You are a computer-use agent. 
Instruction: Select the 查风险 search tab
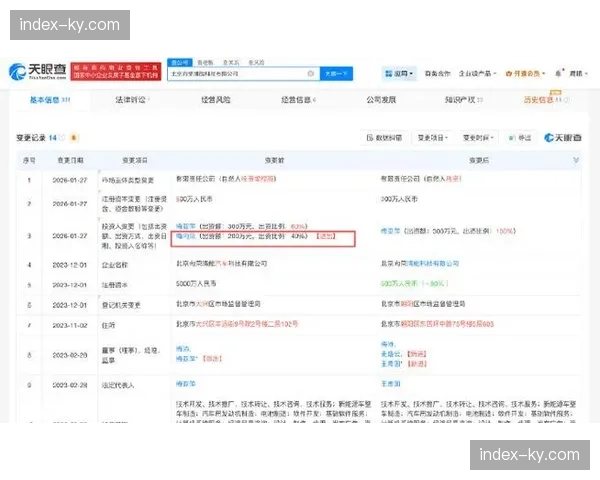point(256,62)
